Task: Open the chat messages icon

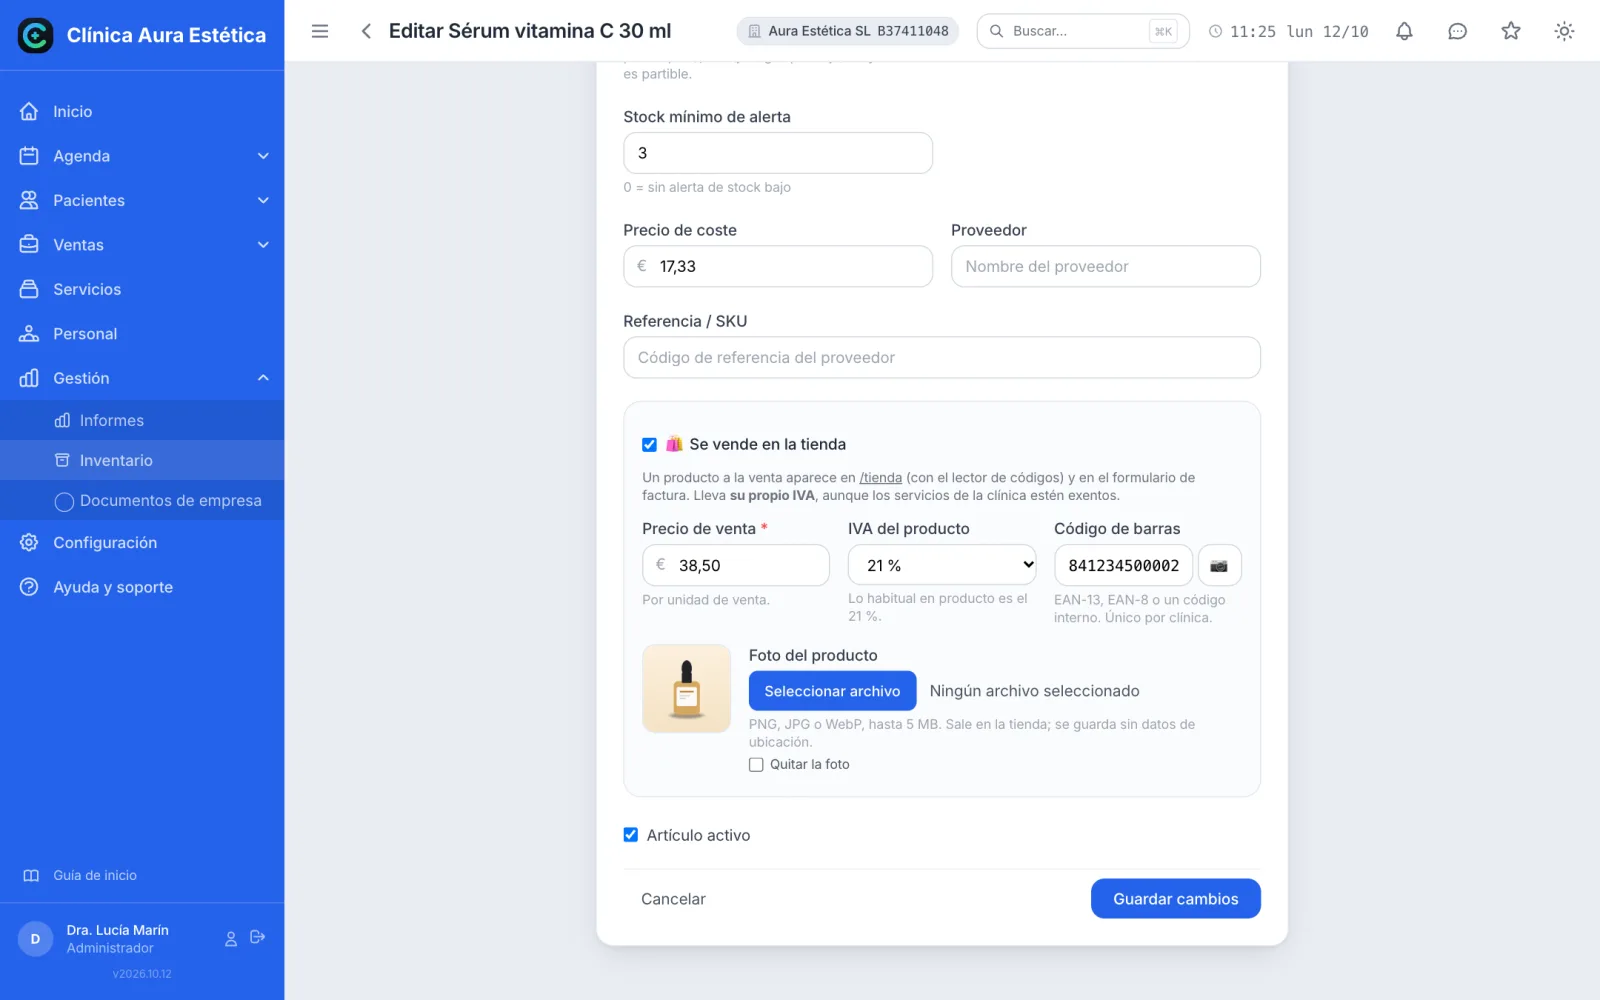Action: coord(1457,31)
